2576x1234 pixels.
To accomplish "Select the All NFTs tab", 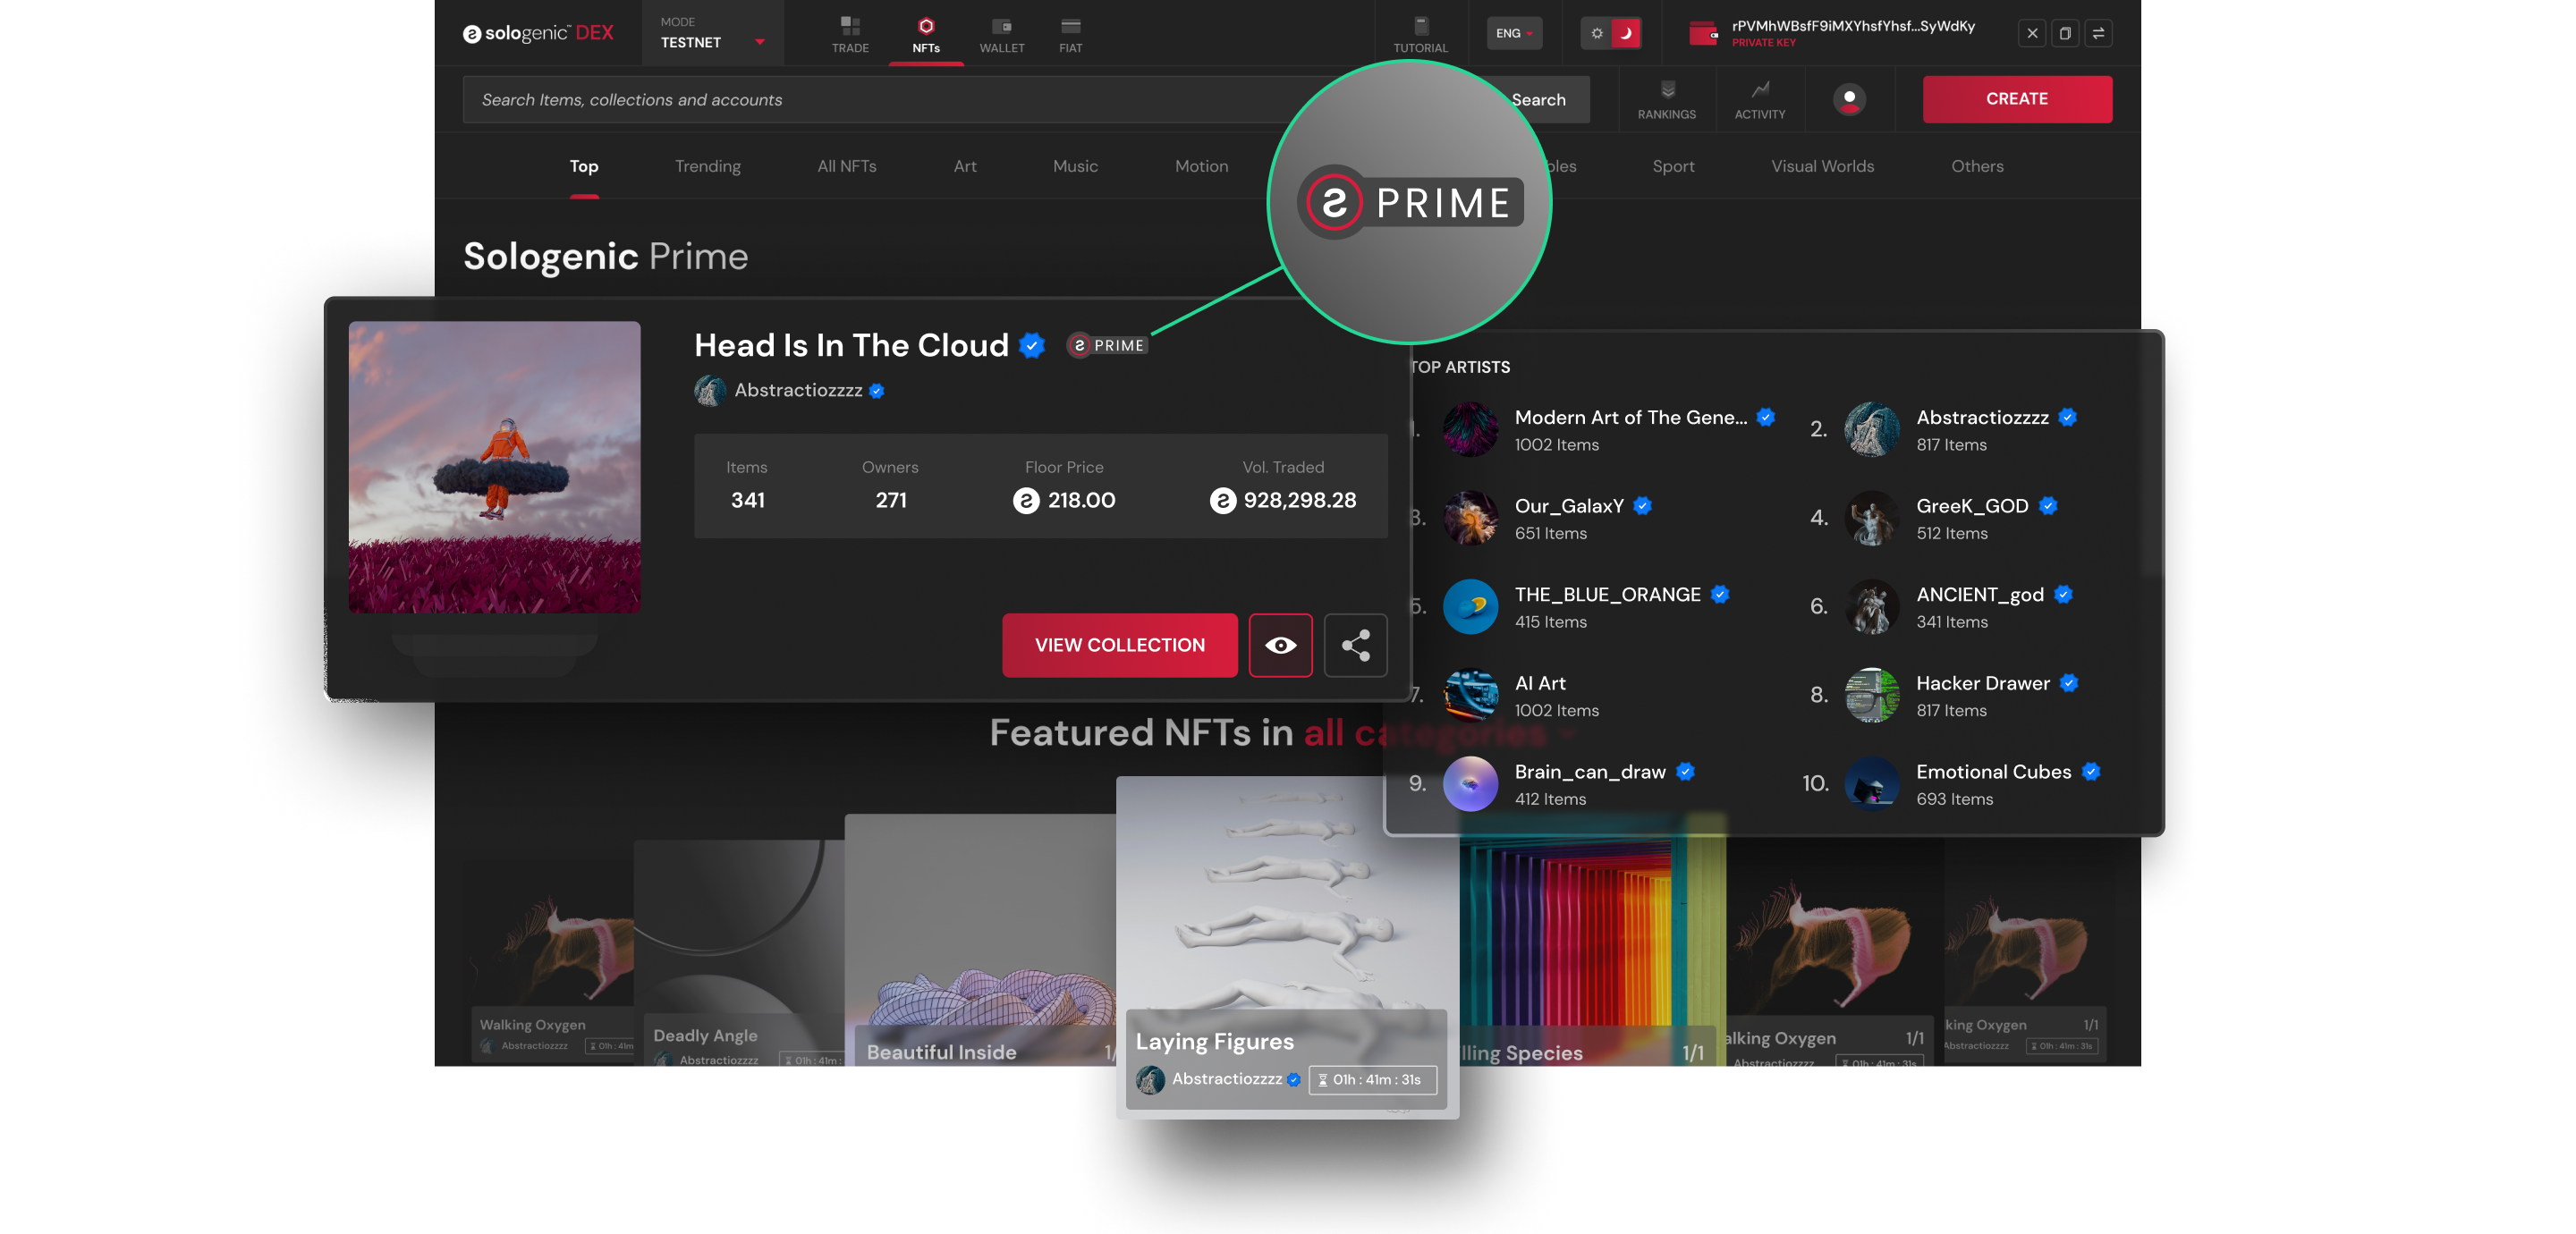I will (847, 166).
